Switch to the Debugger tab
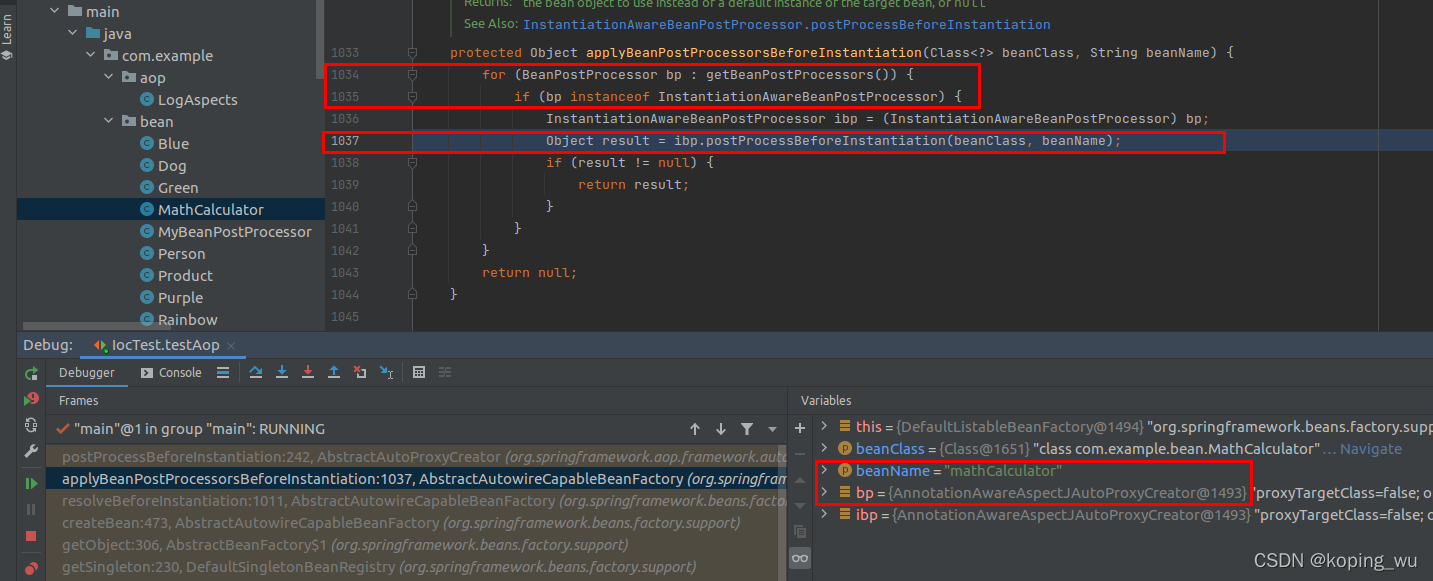Viewport: 1433px width, 581px height. (87, 372)
